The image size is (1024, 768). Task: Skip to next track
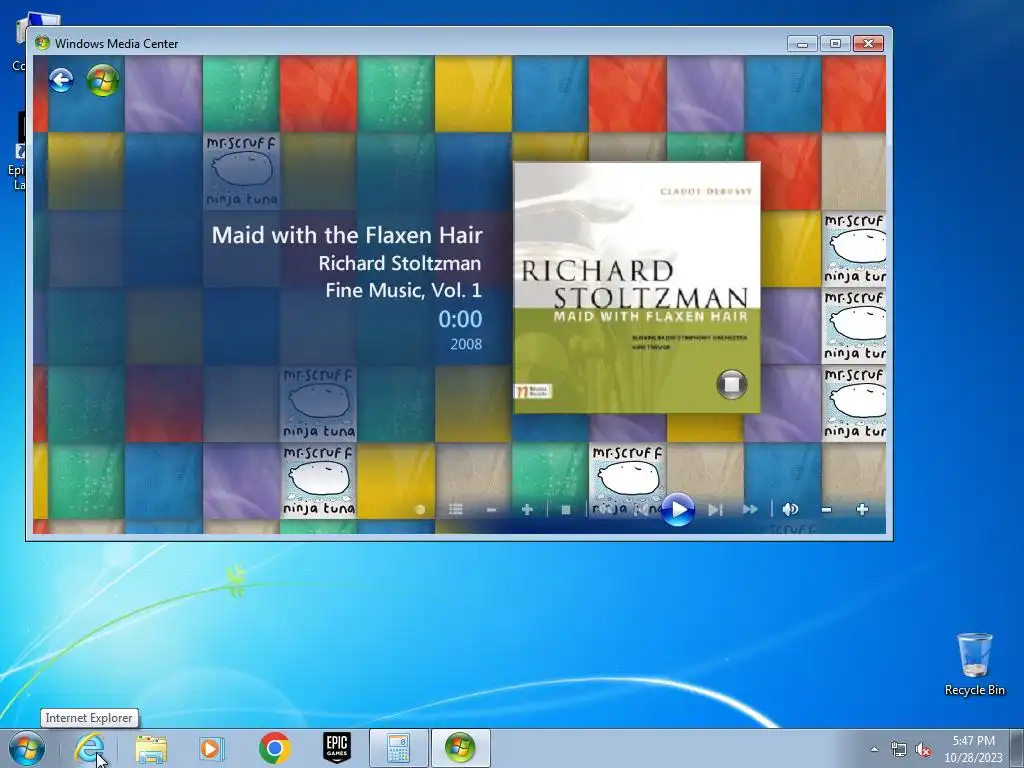(x=716, y=509)
